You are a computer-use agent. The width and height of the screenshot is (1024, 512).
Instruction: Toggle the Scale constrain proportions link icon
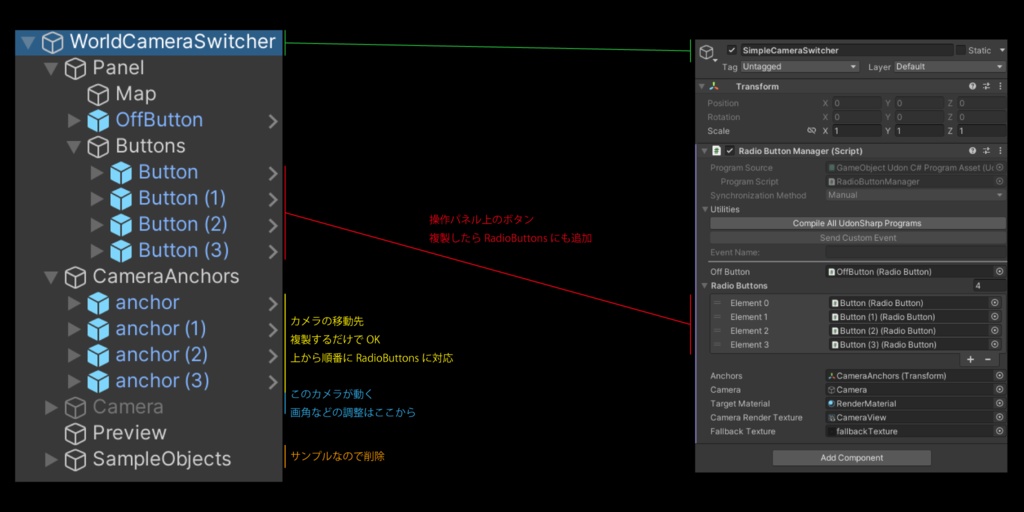812,131
